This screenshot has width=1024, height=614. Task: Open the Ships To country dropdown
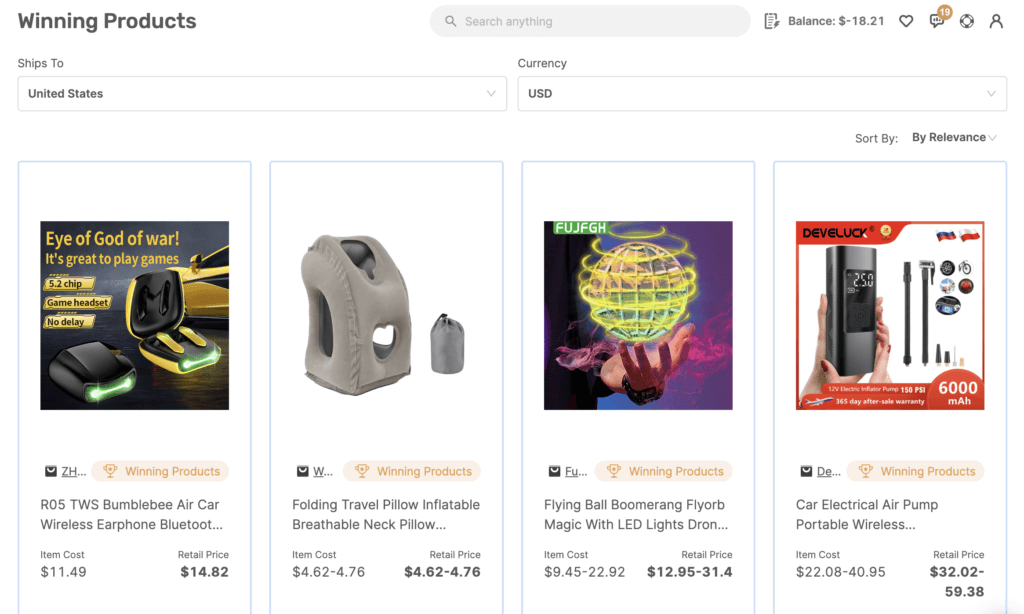click(x=262, y=93)
